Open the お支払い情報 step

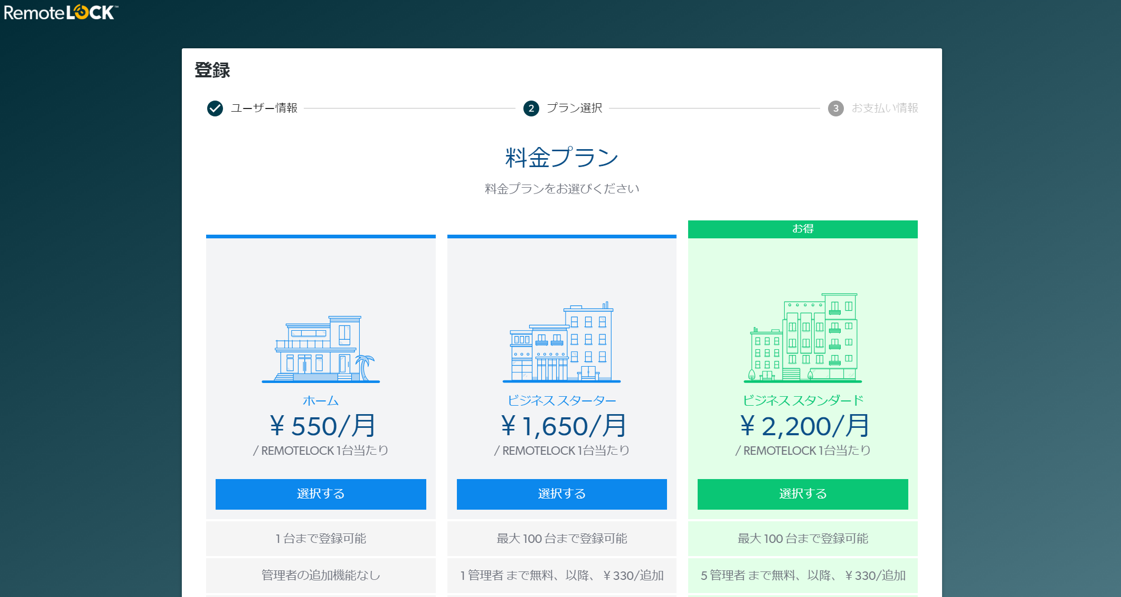tap(884, 109)
